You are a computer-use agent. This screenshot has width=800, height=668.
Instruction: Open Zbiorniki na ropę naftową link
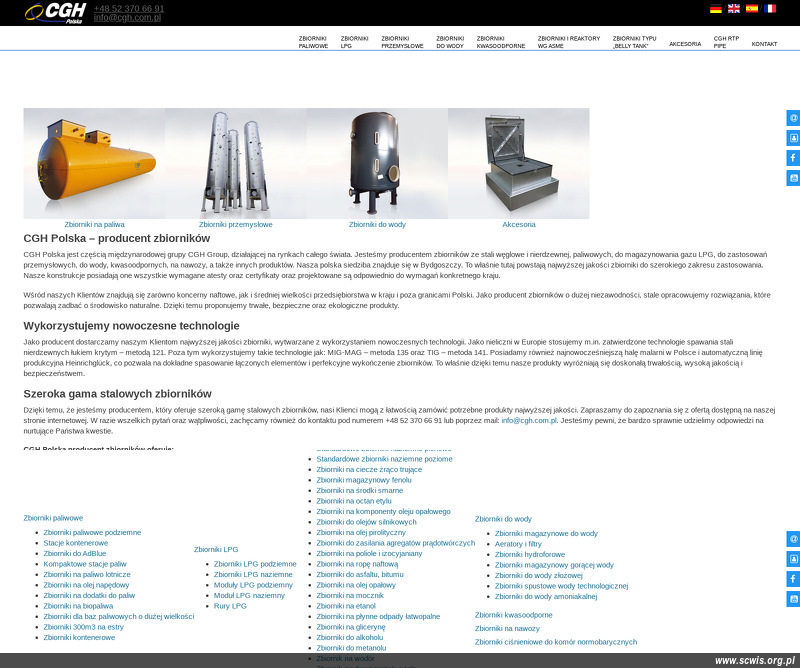point(357,564)
